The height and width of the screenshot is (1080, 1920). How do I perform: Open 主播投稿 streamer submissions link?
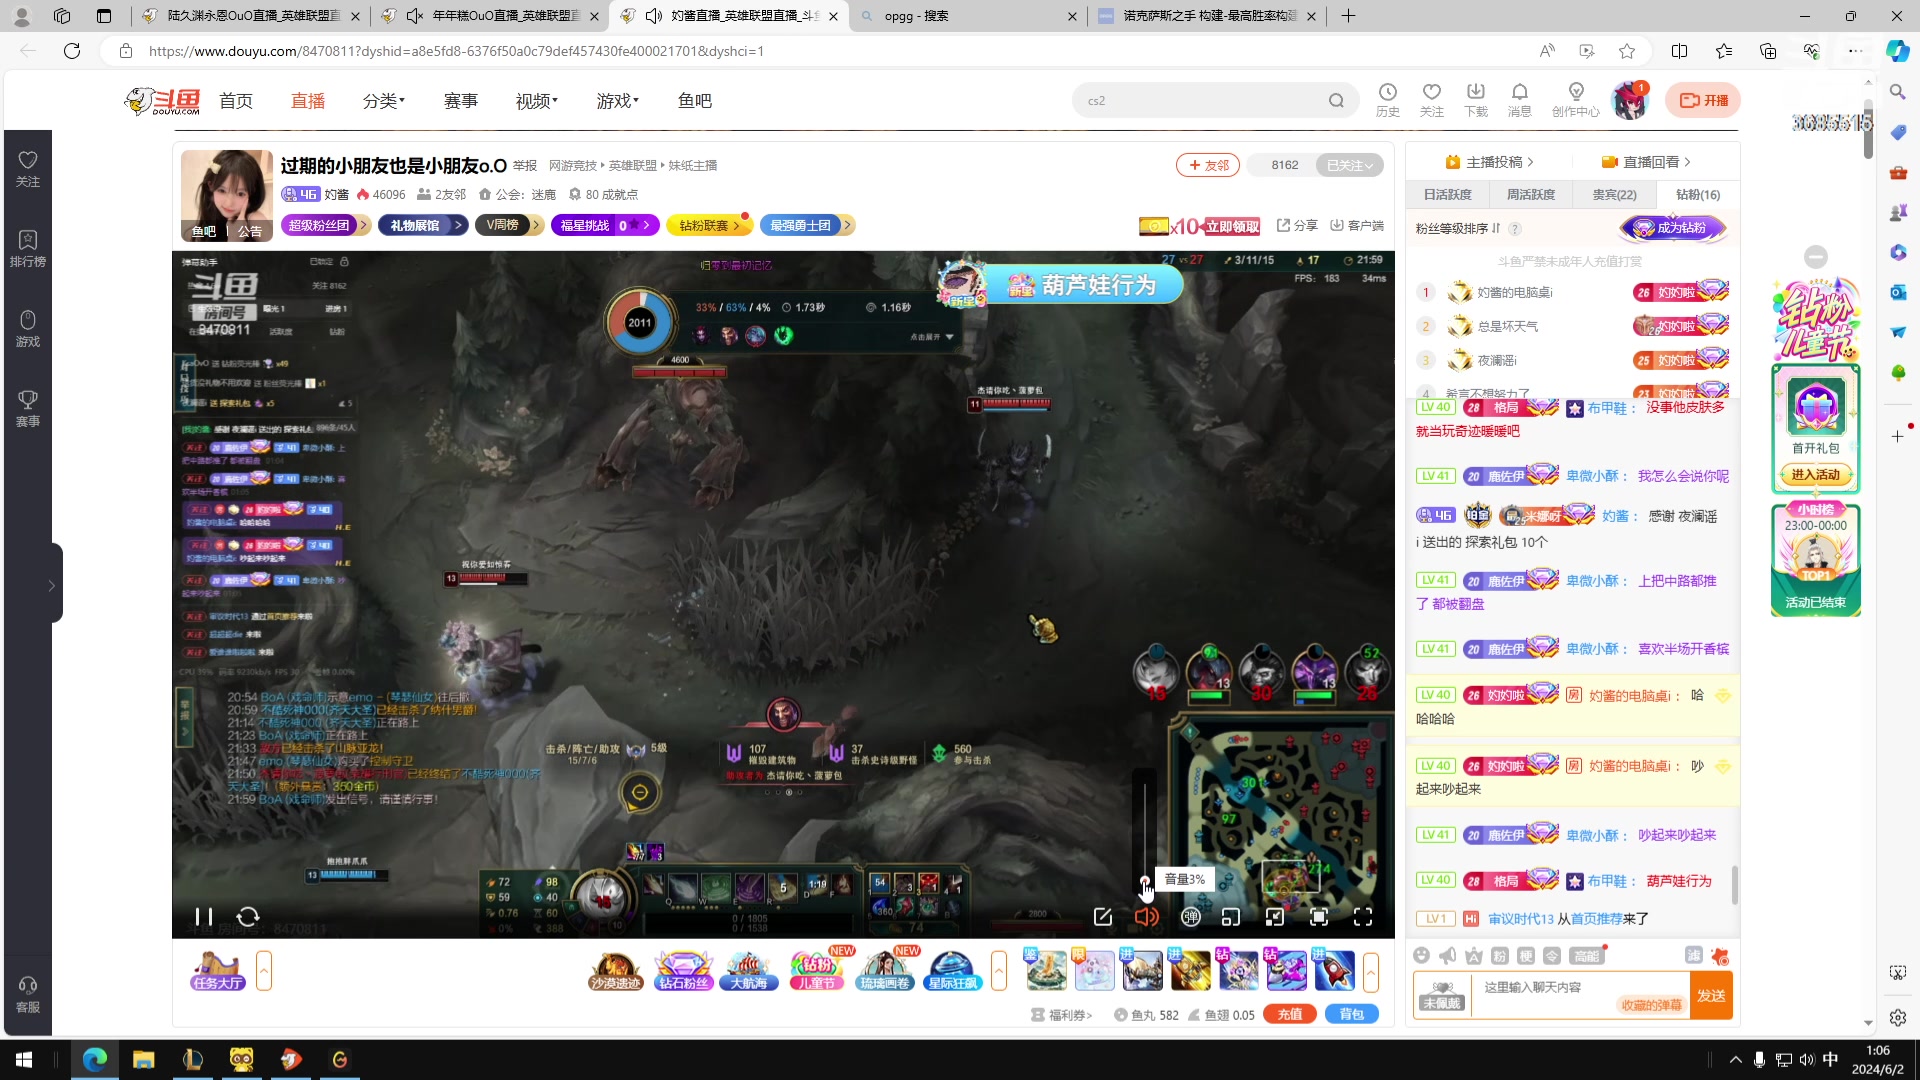pyautogui.click(x=1489, y=162)
